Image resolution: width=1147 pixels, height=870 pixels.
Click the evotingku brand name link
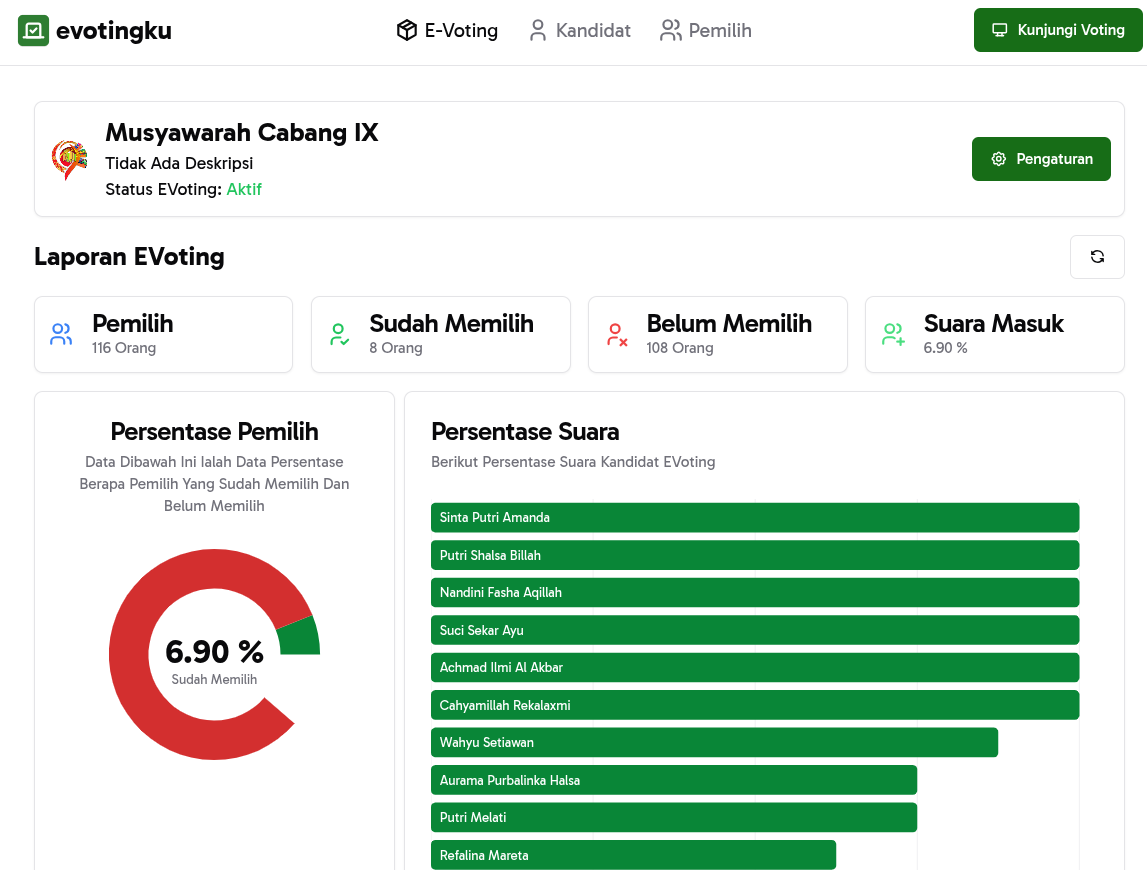(x=114, y=31)
